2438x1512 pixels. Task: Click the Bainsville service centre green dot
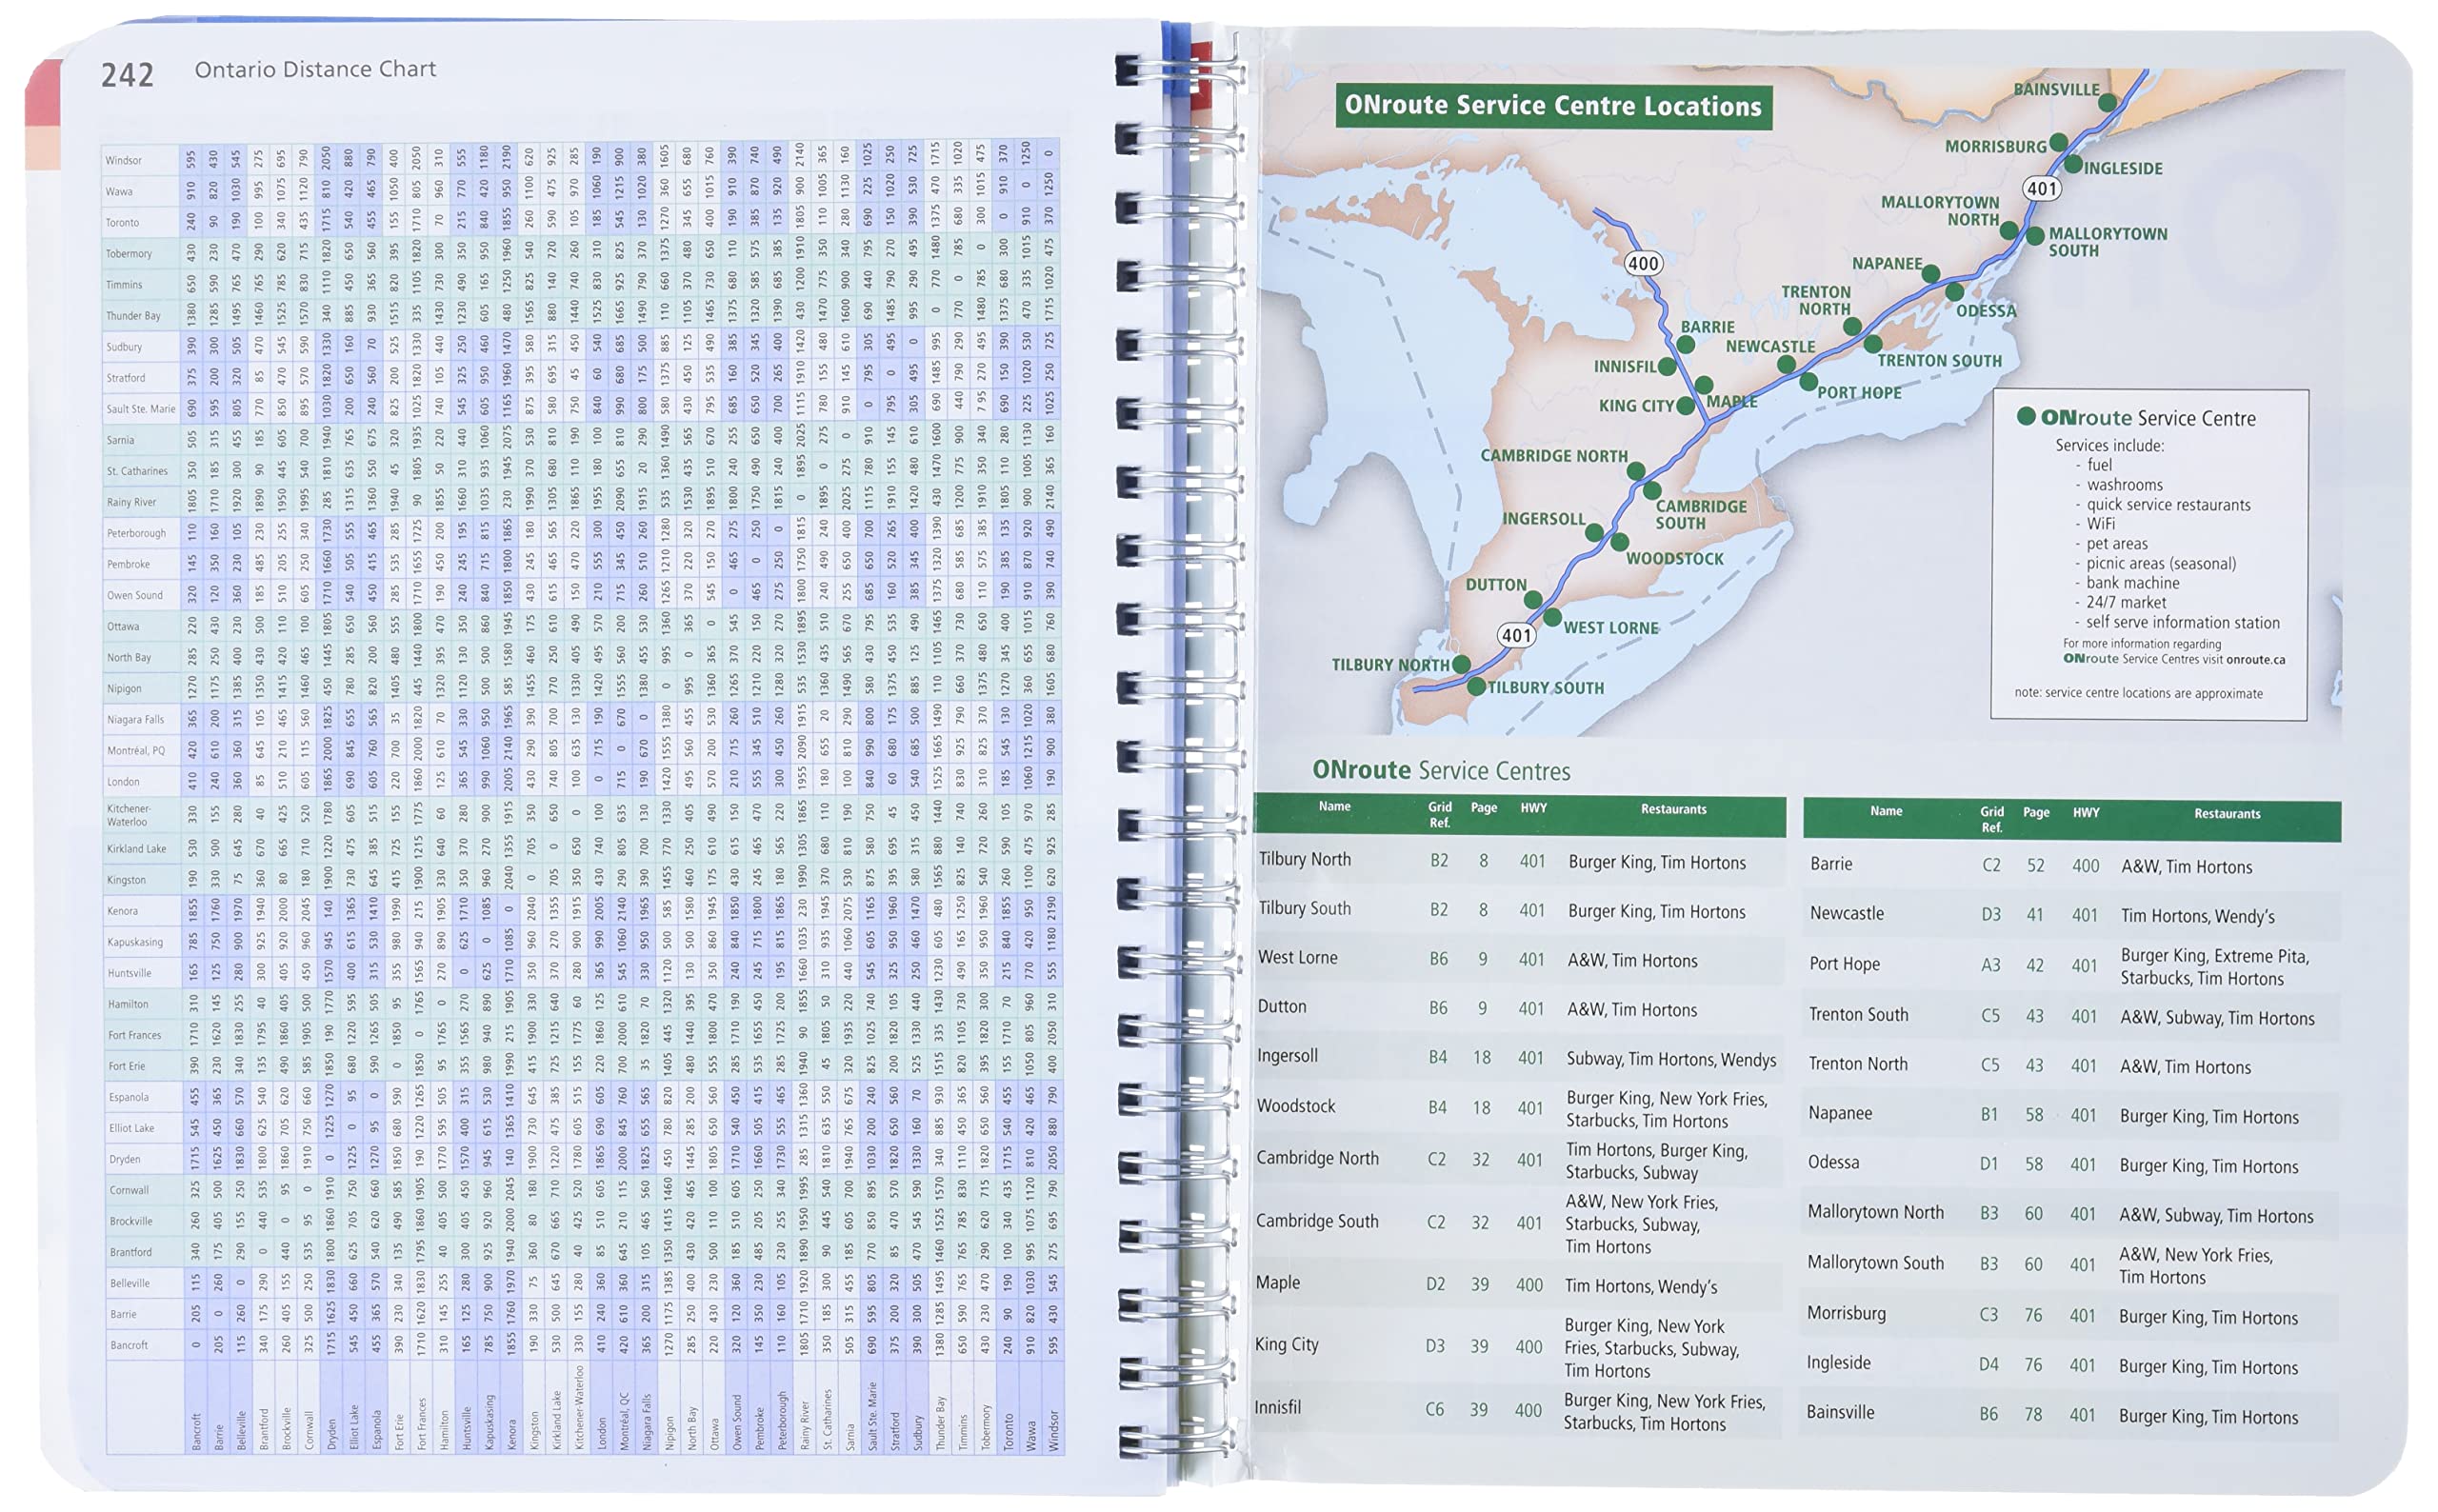tap(2107, 102)
